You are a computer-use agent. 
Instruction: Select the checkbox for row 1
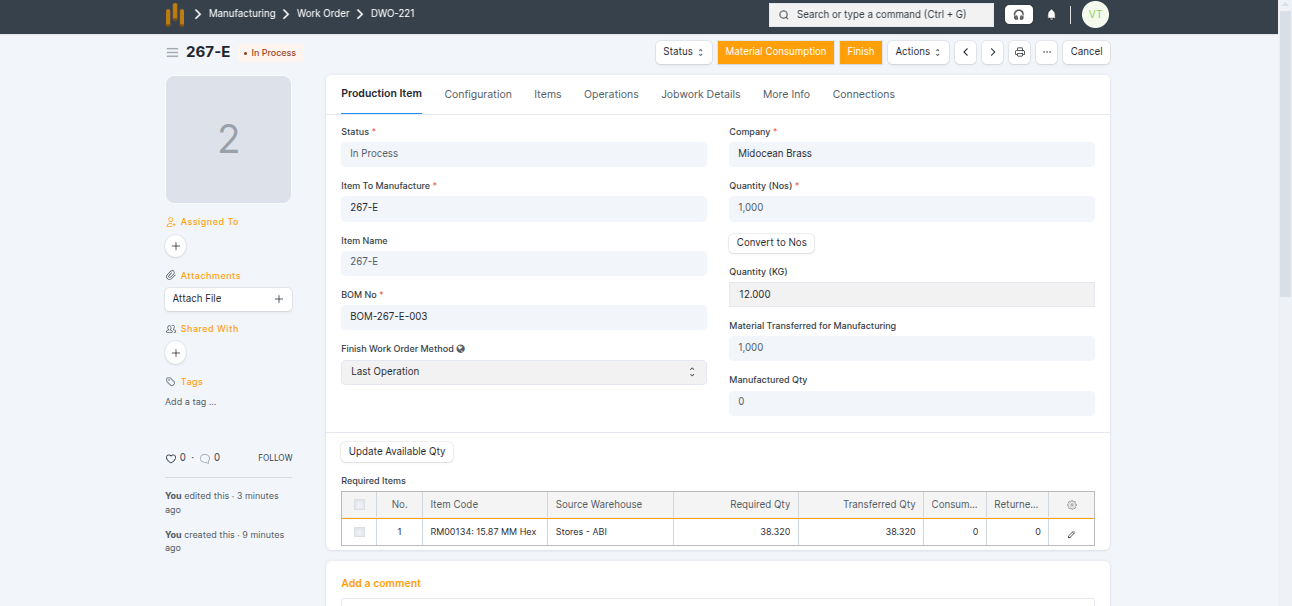359,532
